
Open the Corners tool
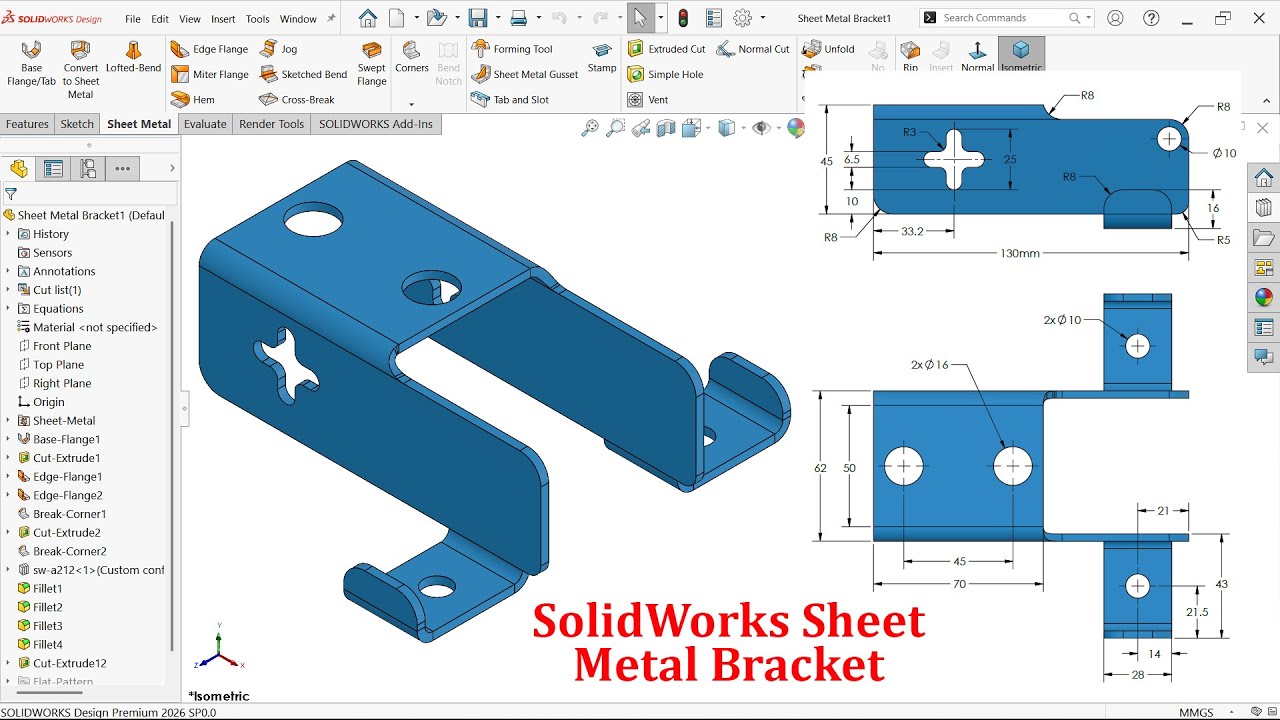point(411,57)
